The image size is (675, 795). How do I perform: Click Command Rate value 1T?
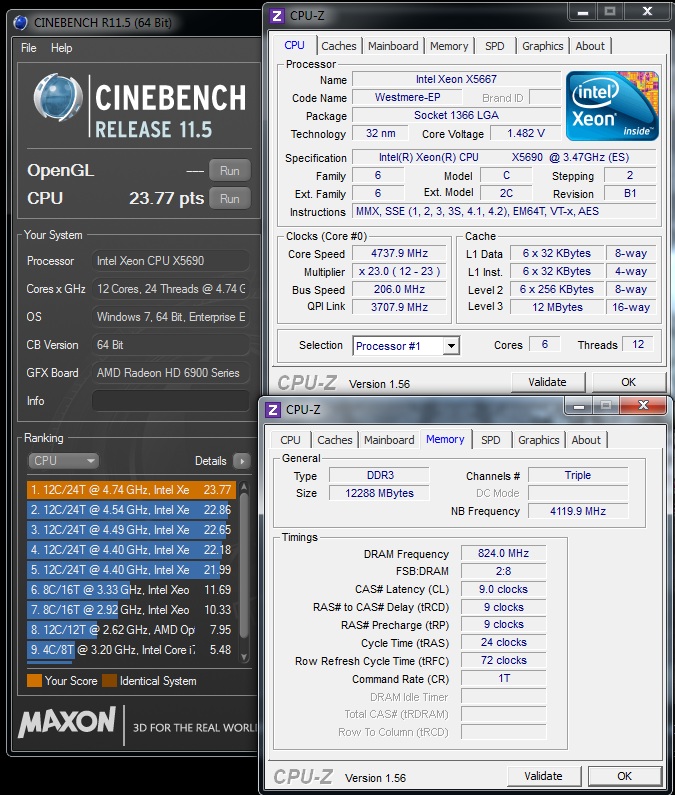point(503,678)
